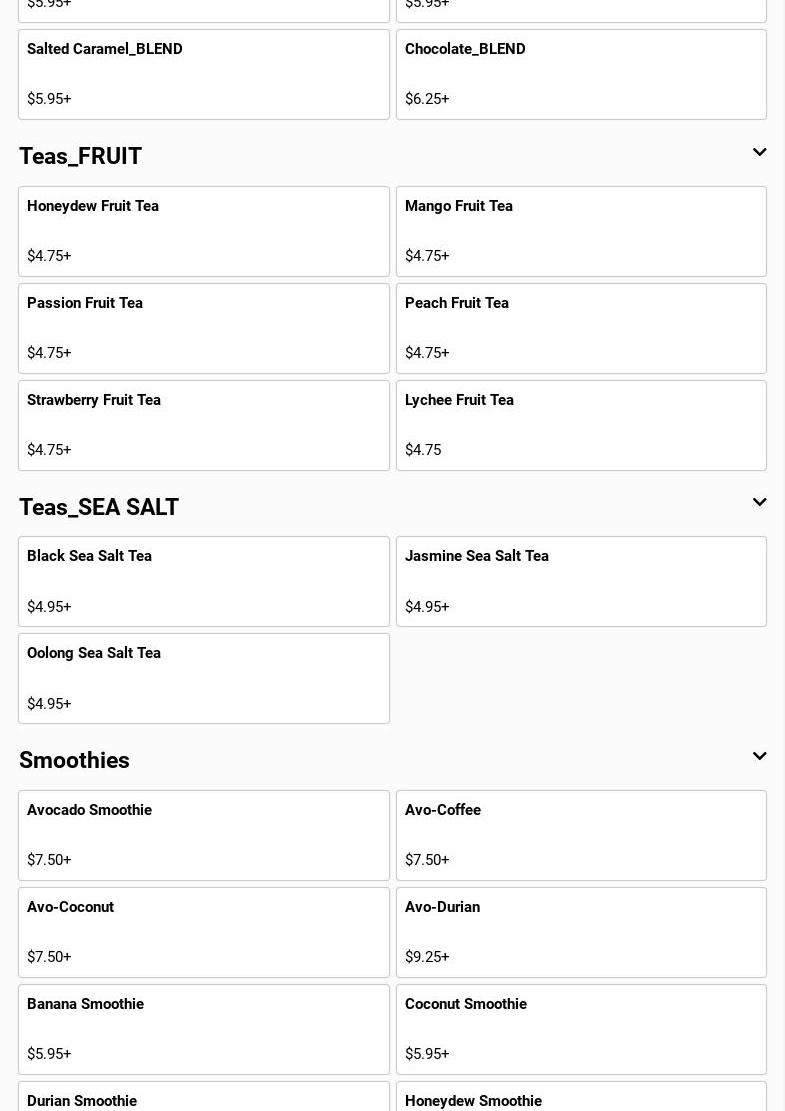Open the Honeydew Fruit Tea item
Viewport: 785px width, 1111px height.
tap(204, 231)
